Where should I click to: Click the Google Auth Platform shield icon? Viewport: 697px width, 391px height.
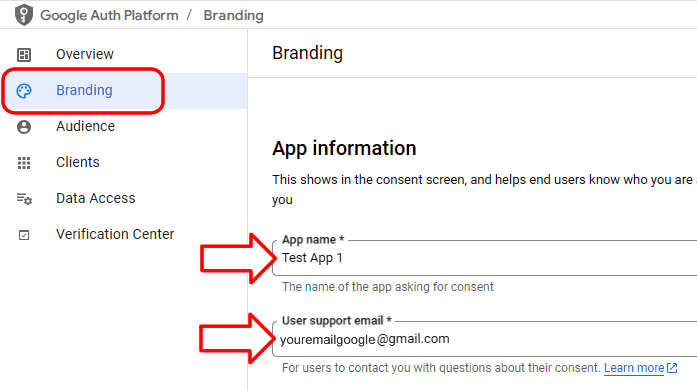[24, 15]
